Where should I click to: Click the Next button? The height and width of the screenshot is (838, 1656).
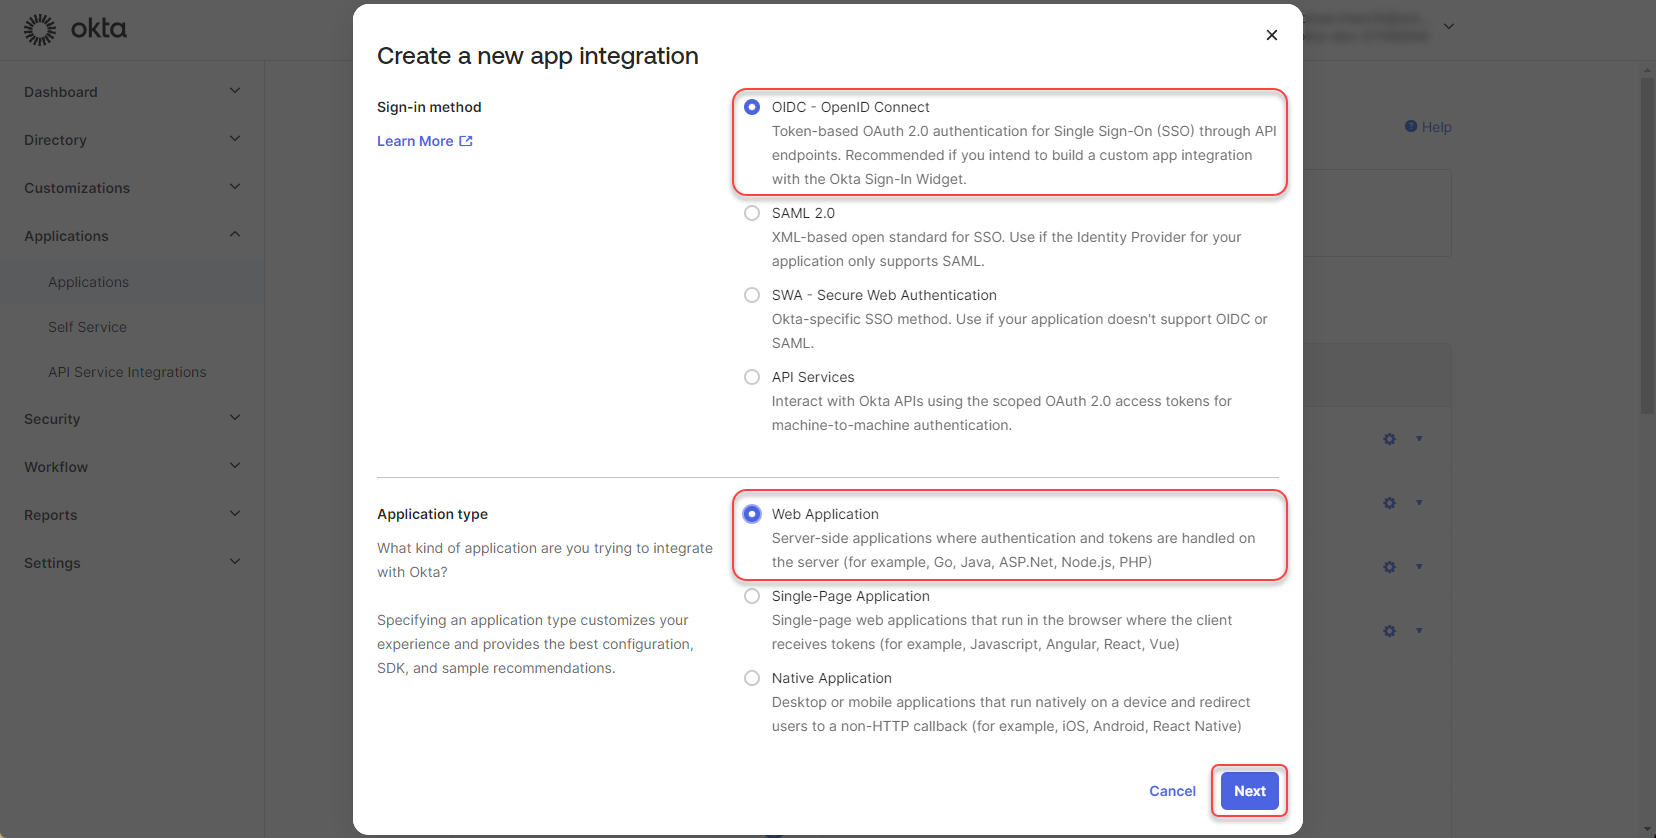point(1249,791)
